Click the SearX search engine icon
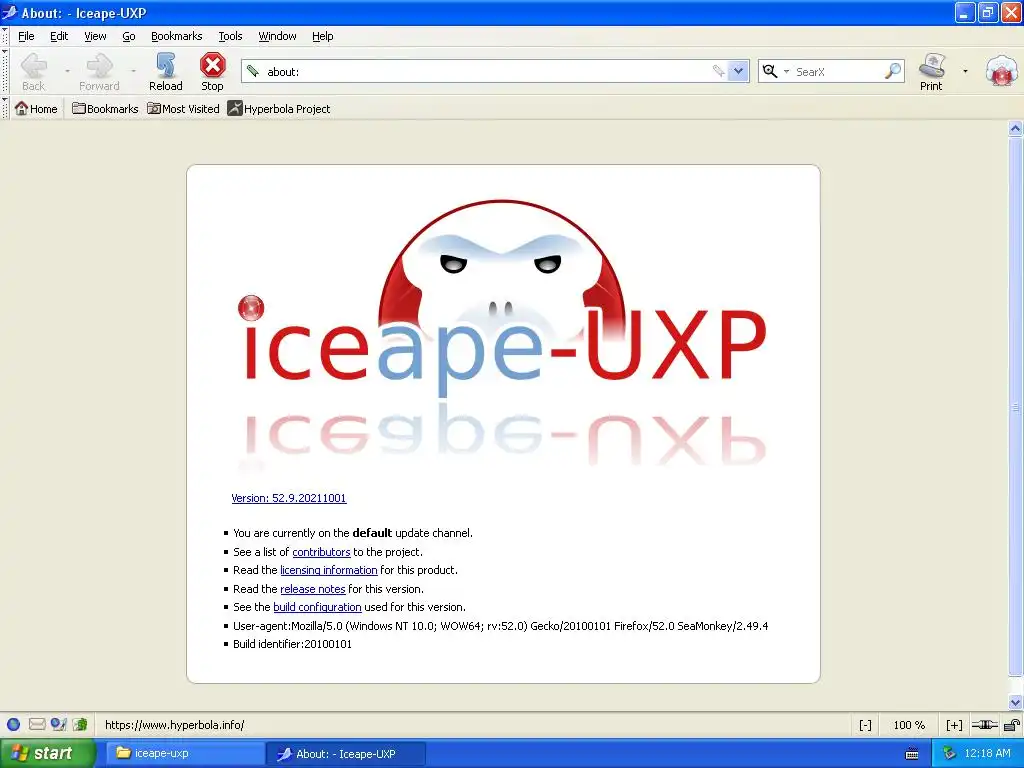The image size is (1024, 768). (x=770, y=71)
